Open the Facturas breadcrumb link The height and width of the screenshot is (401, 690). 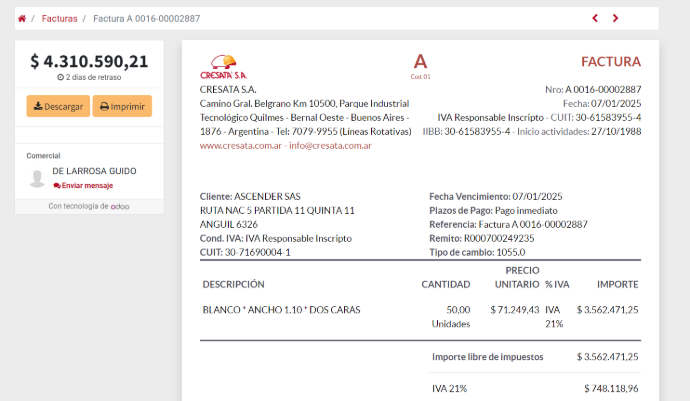click(x=59, y=19)
